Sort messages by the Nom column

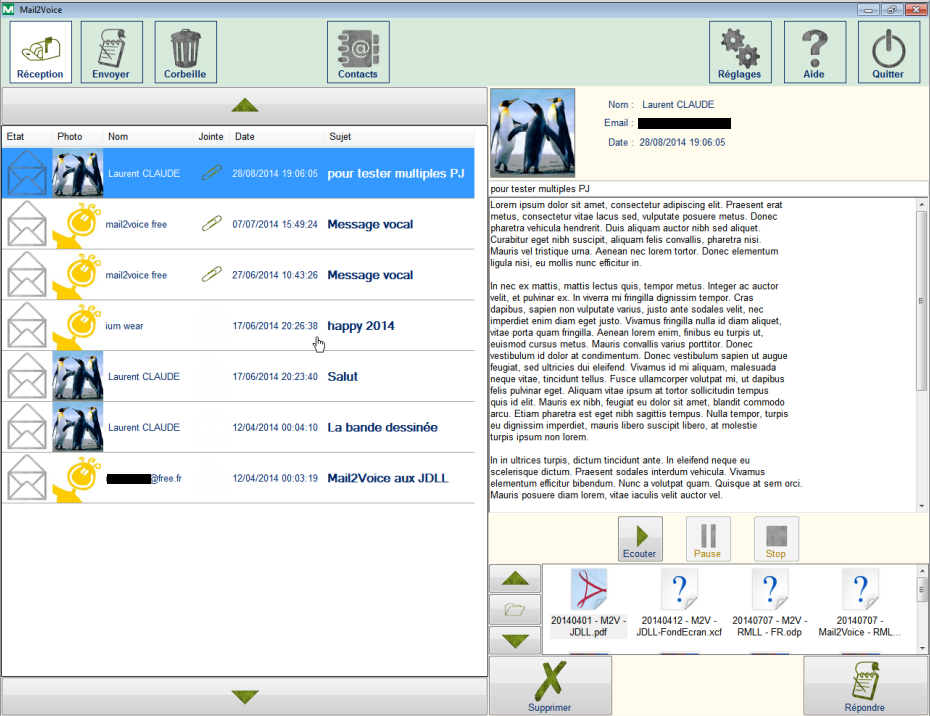coord(148,136)
